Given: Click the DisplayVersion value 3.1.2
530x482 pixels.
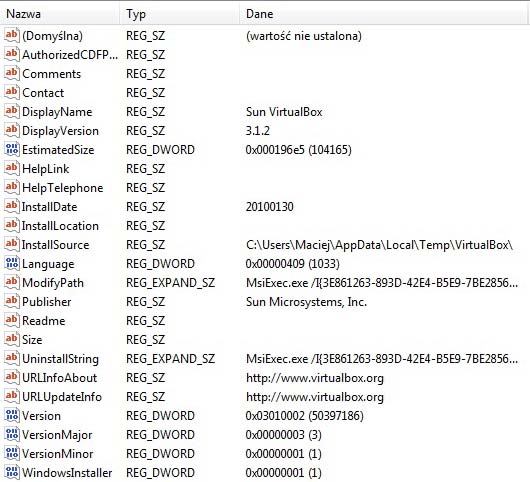Looking at the screenshot, I should pyautogui.click(x=258, y=130).
